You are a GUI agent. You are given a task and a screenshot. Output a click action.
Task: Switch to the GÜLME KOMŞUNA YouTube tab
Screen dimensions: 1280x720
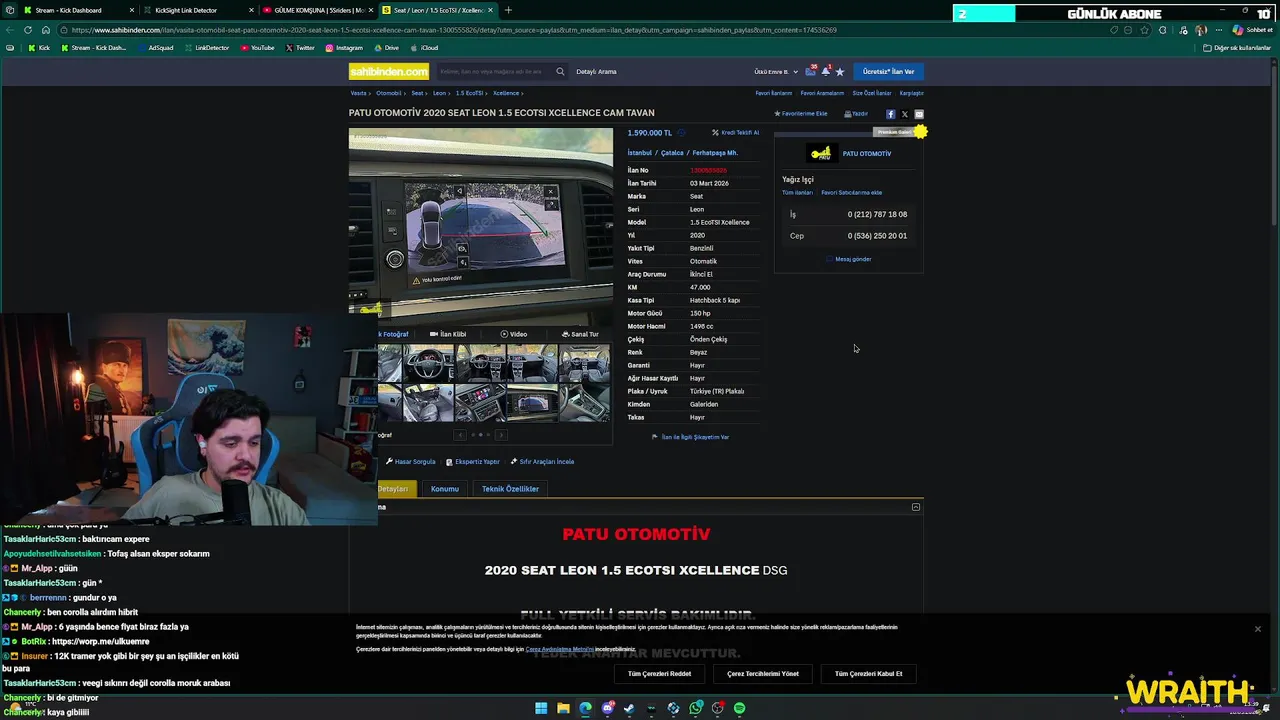pyautogui.click(x=318, y=10)
